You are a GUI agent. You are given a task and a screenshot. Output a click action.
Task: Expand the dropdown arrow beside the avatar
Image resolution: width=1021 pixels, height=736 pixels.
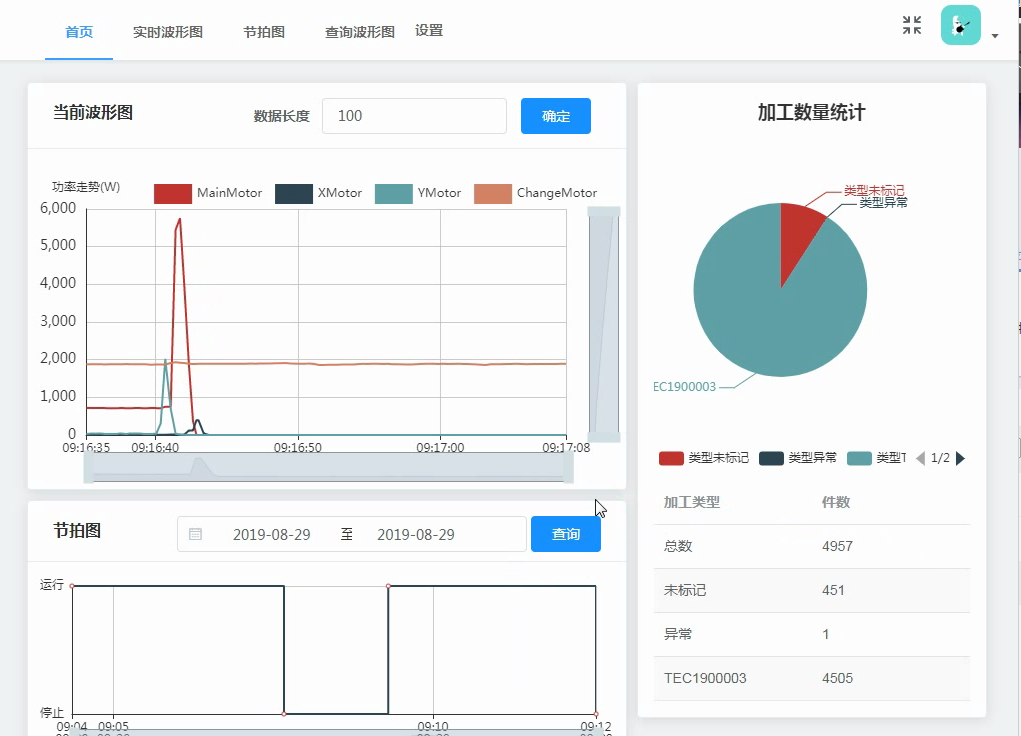pyautogui.click(x=994, y=36)
